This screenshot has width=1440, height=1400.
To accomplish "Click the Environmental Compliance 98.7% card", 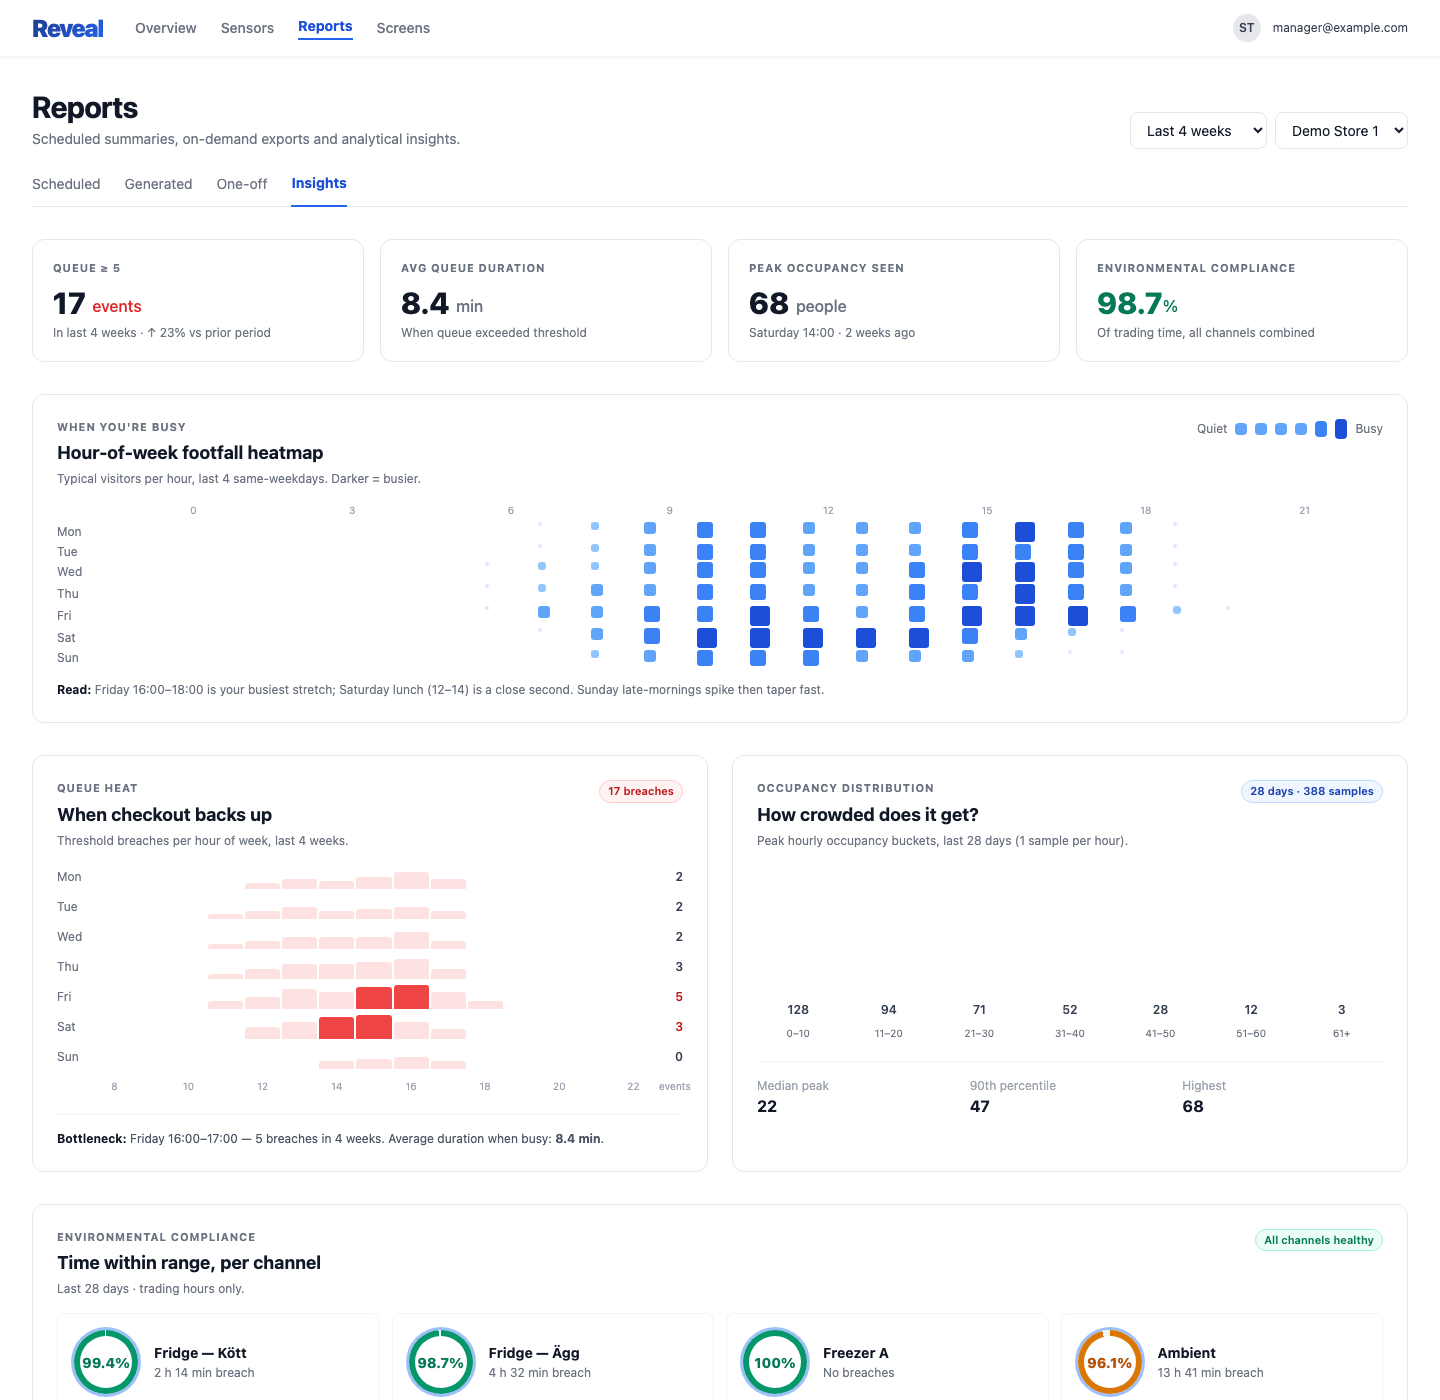I will pyautogui.click(x=1242, y=300).
